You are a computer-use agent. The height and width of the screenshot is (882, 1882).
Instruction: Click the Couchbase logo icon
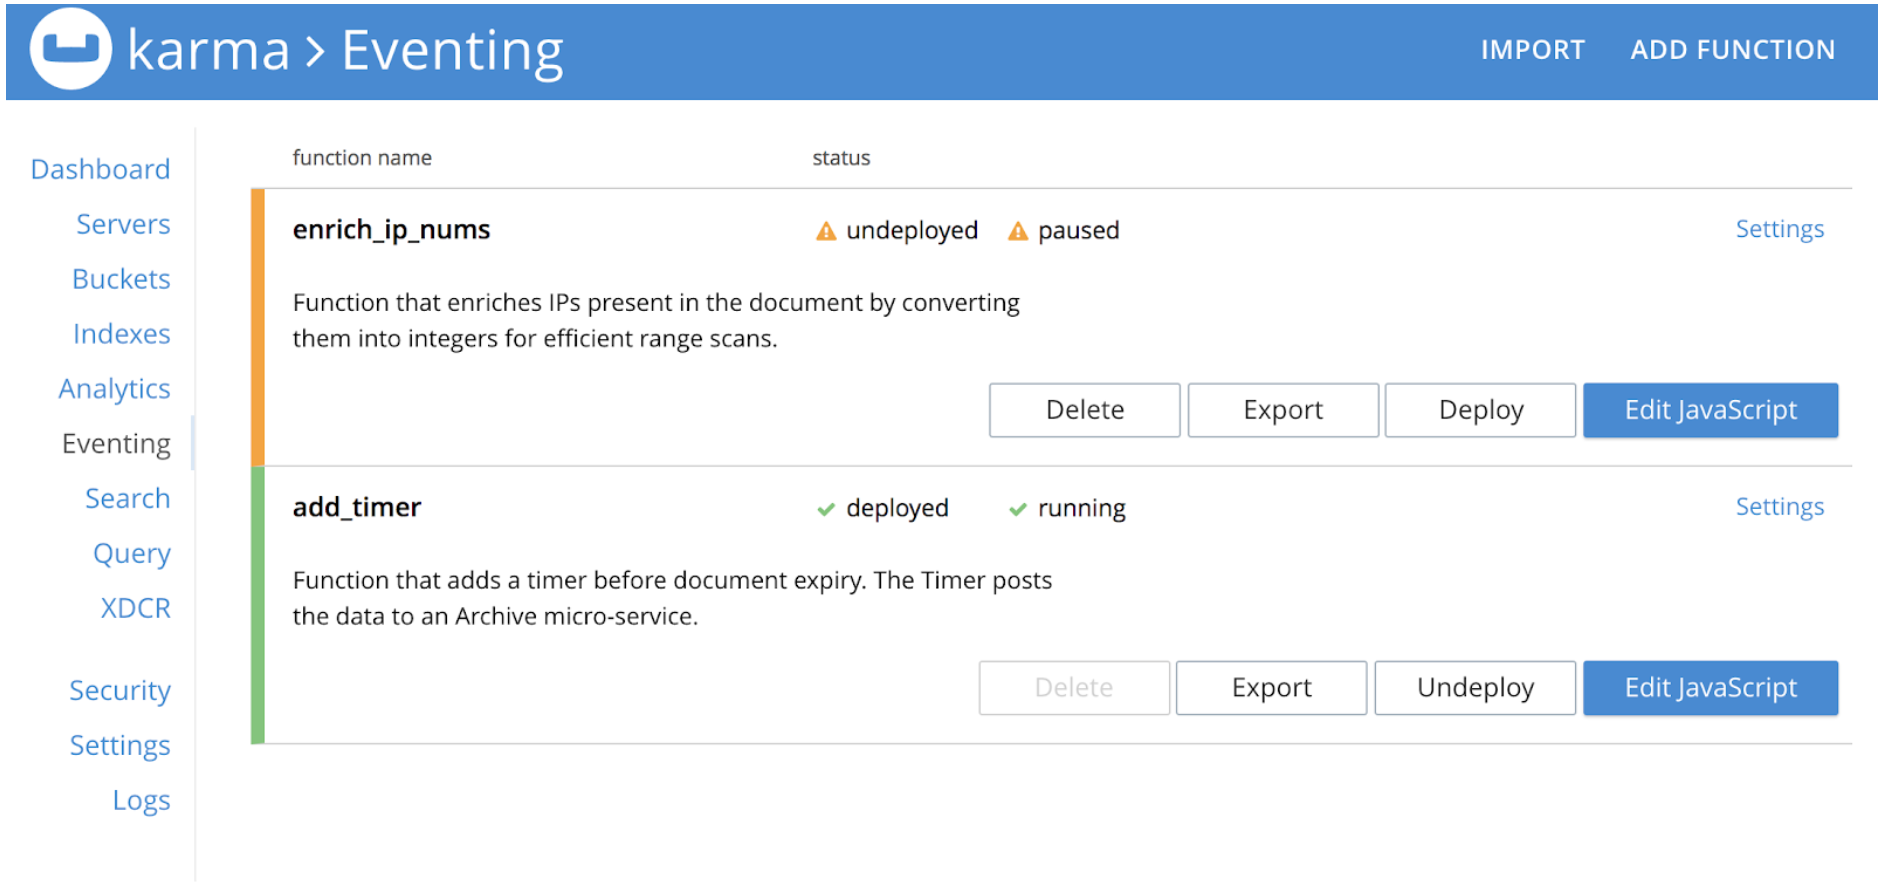(x=70, y=49)
